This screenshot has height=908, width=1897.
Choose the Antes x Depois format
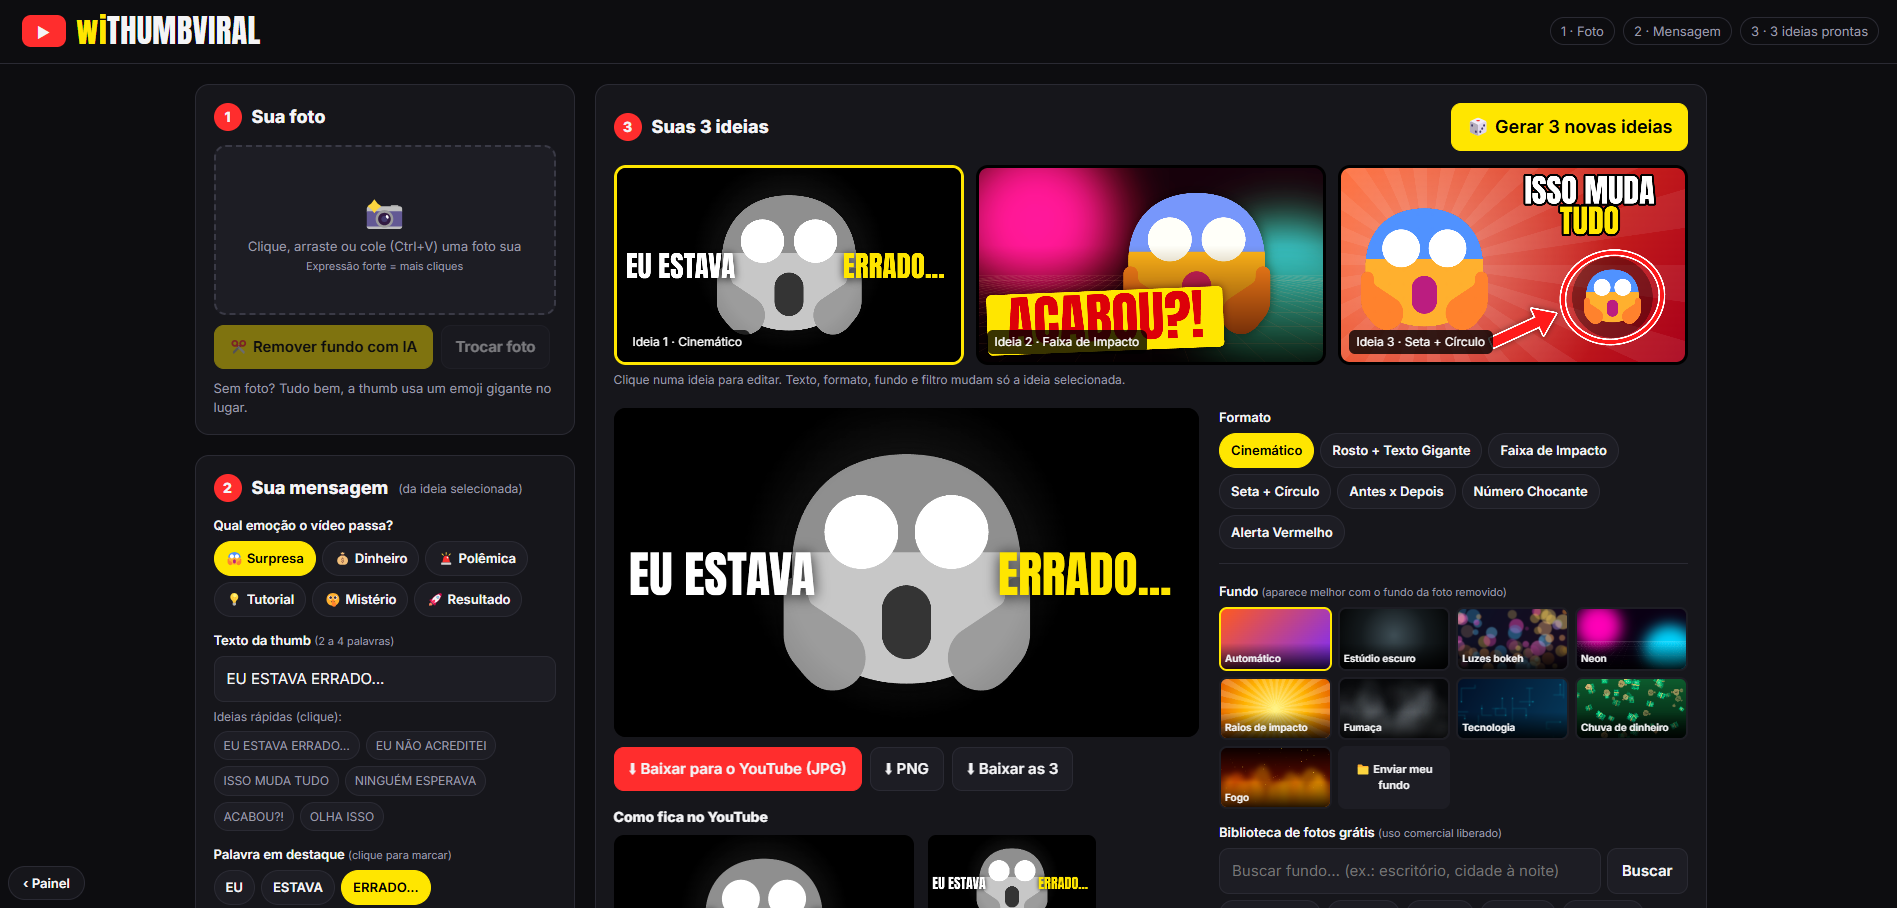[1396, 491]
